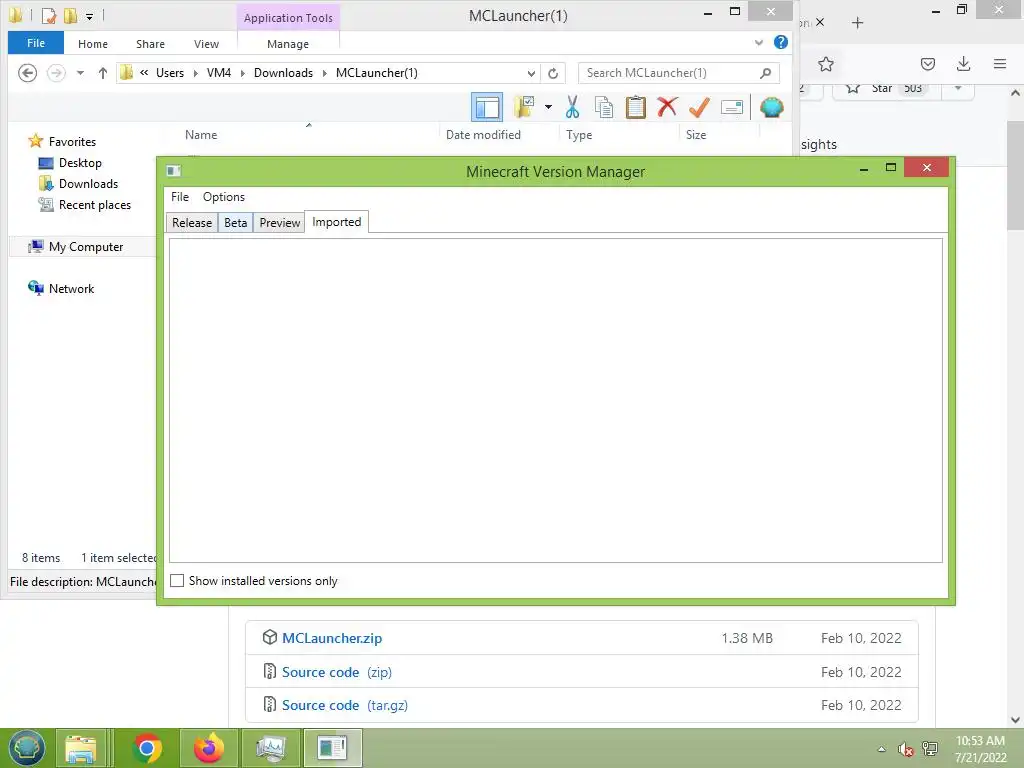Sort by Size column header
Image resolution: width=1024 pixels, height=768 pixels.
tap(696, 135)
